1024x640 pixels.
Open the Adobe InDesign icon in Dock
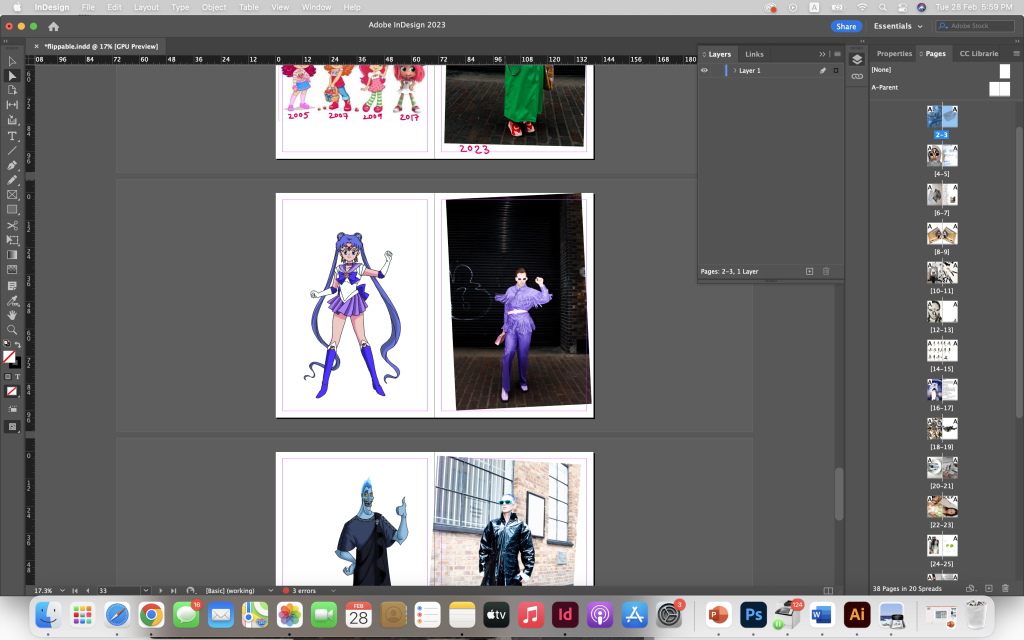point(565,615)
